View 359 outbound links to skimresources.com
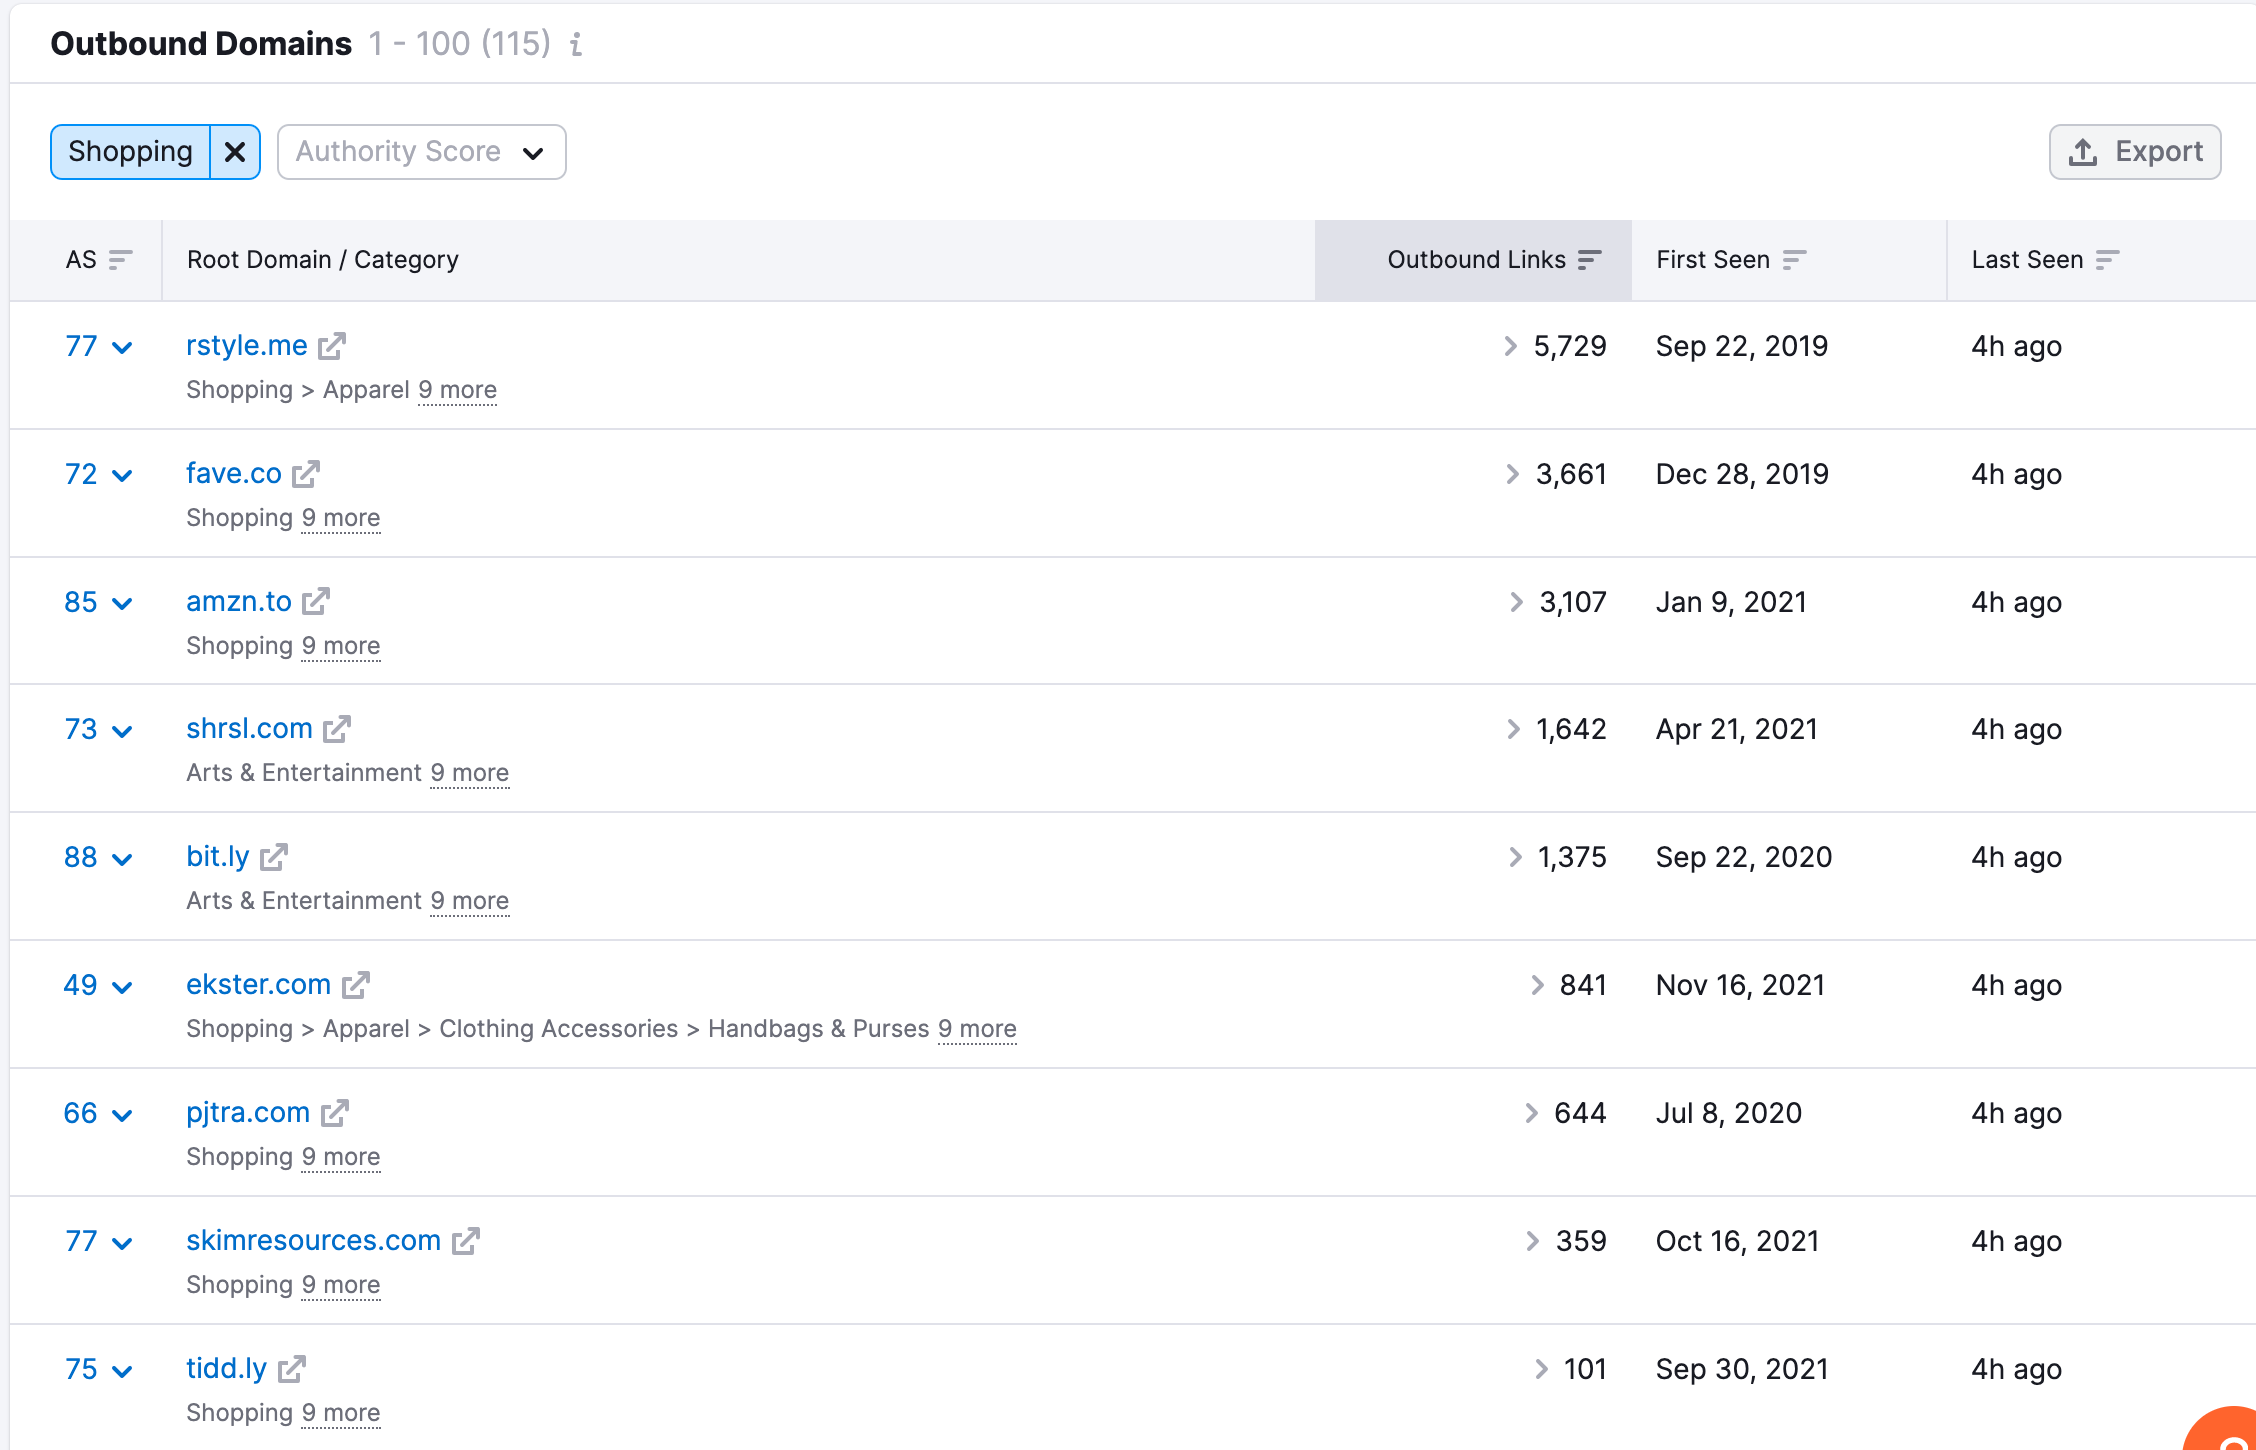 click(x=1566, y=1241)
